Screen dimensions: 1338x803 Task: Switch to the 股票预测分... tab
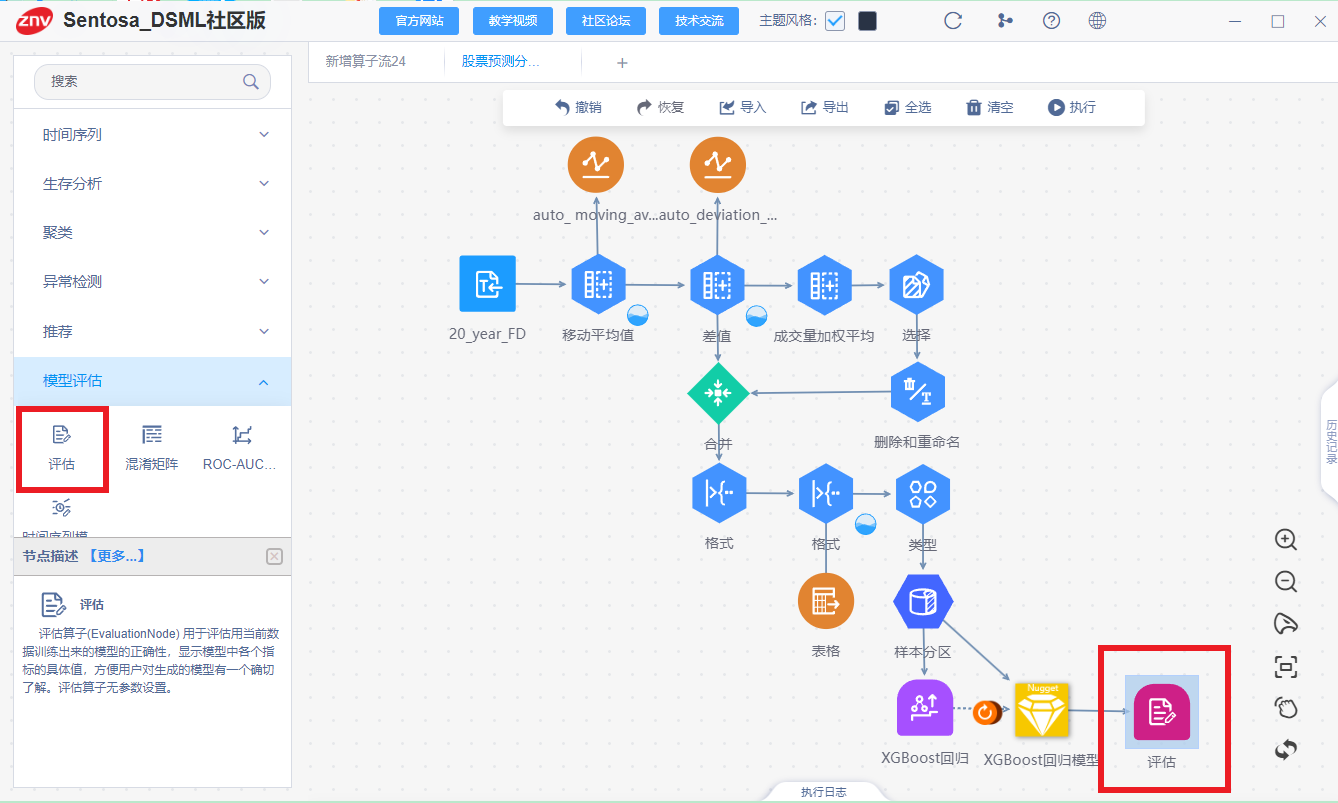500,62
